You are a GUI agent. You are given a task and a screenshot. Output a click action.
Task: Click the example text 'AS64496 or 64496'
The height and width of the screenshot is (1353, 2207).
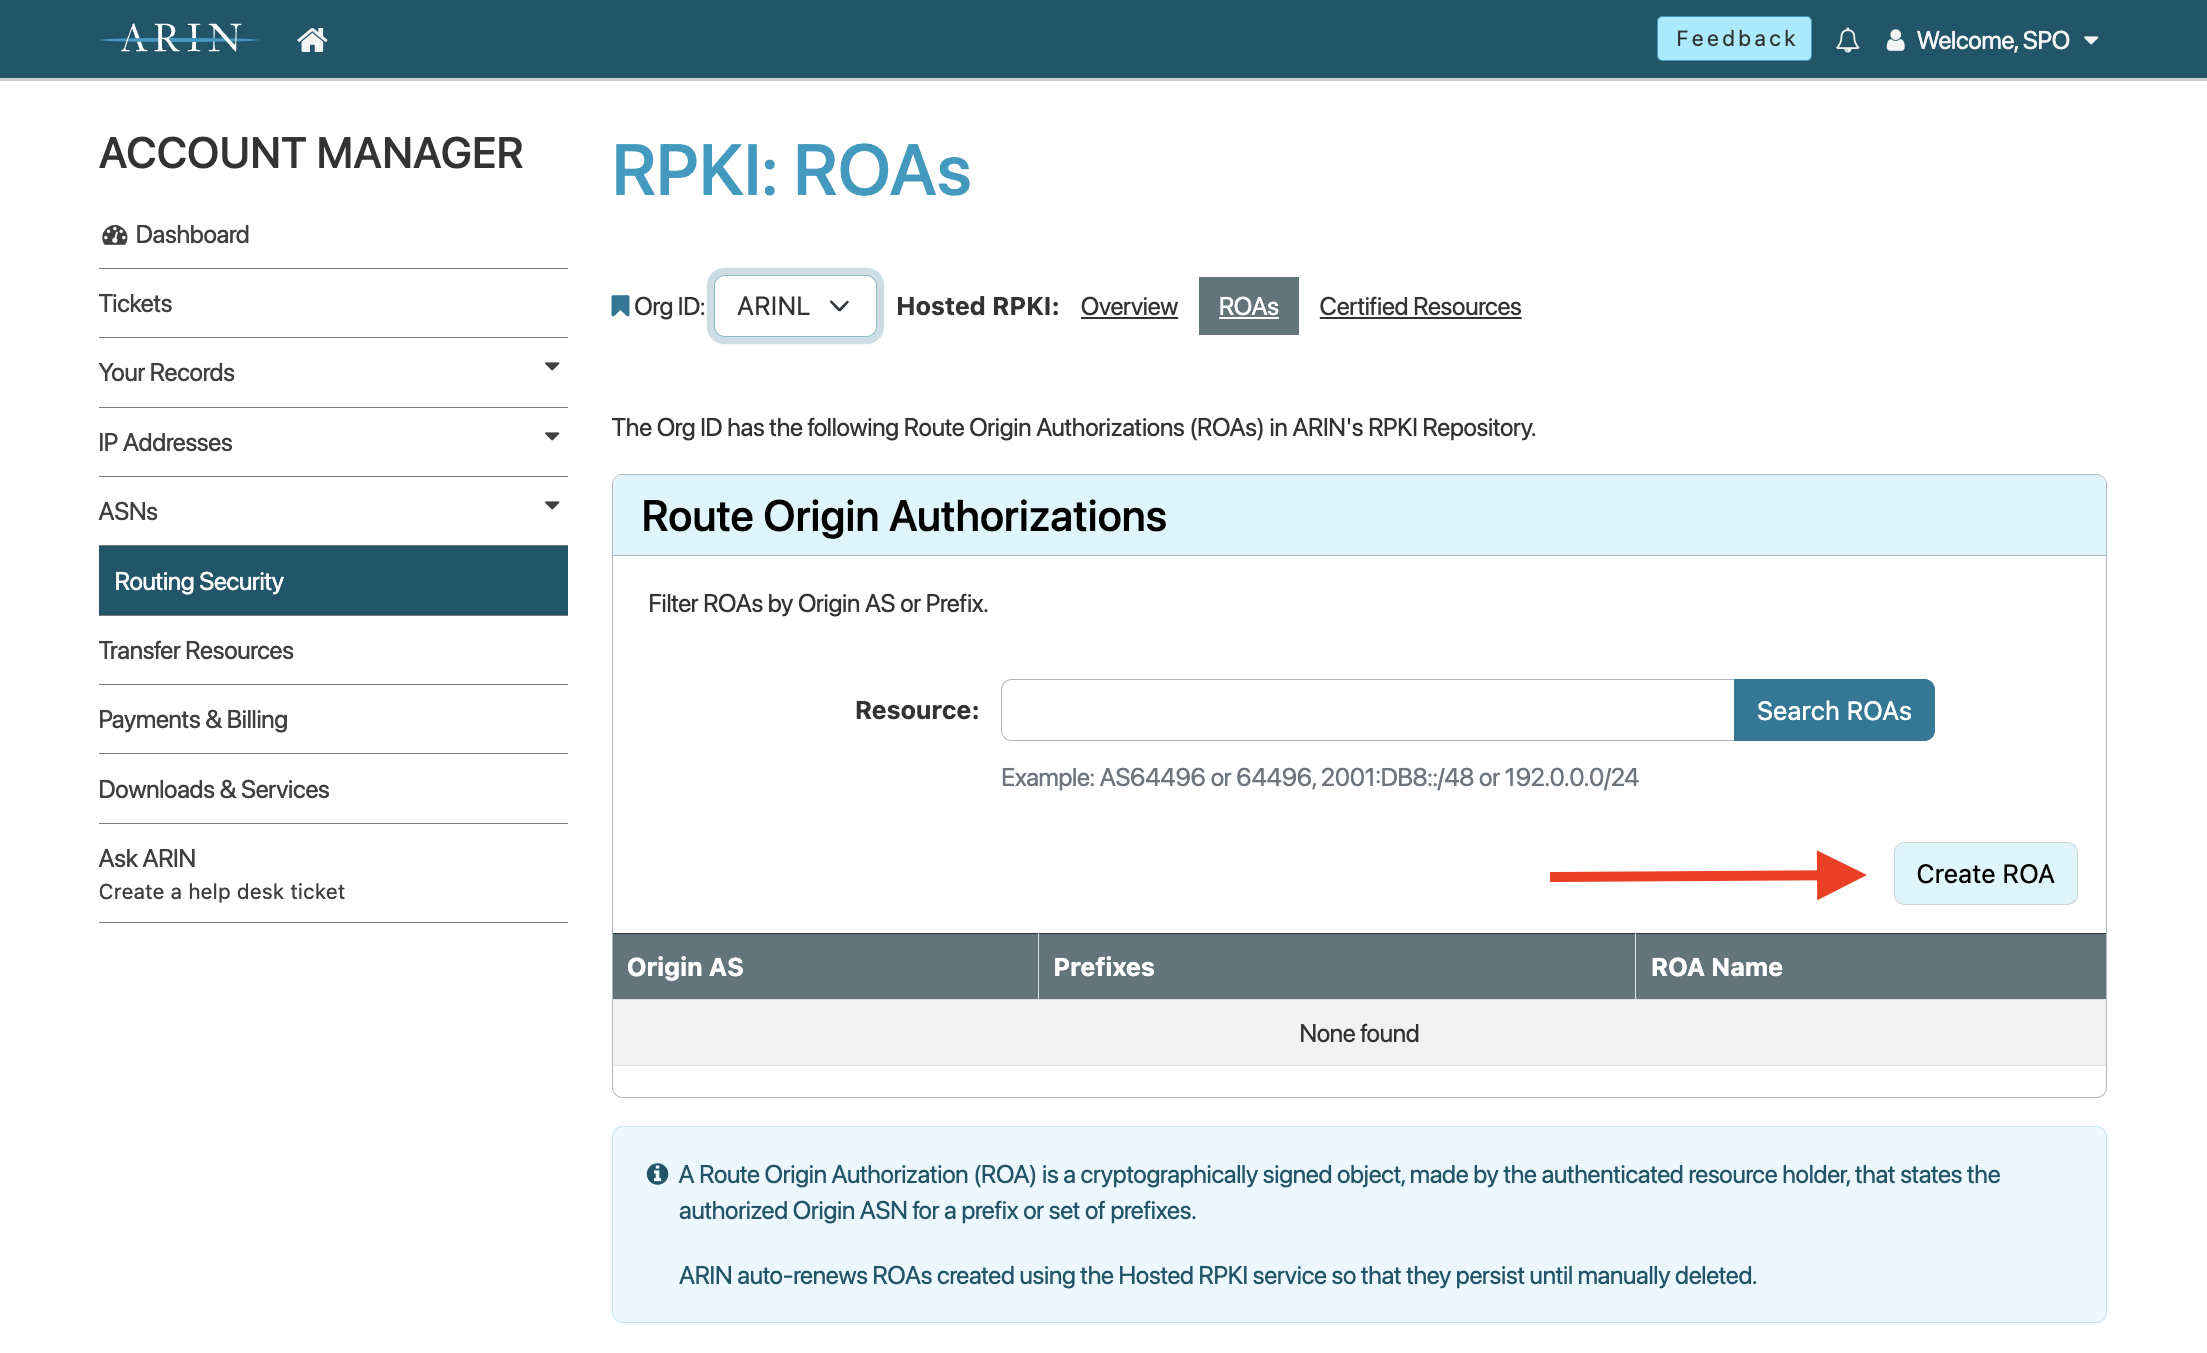tap(1206, 778)
